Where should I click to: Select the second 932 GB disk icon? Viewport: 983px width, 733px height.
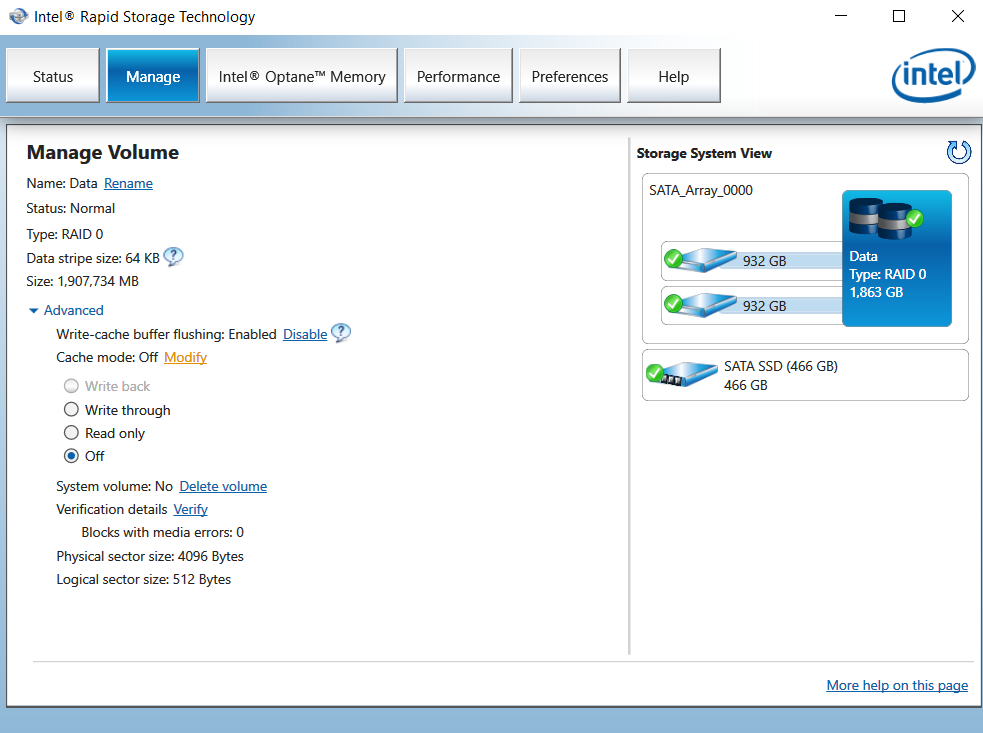tap(701, 305)
